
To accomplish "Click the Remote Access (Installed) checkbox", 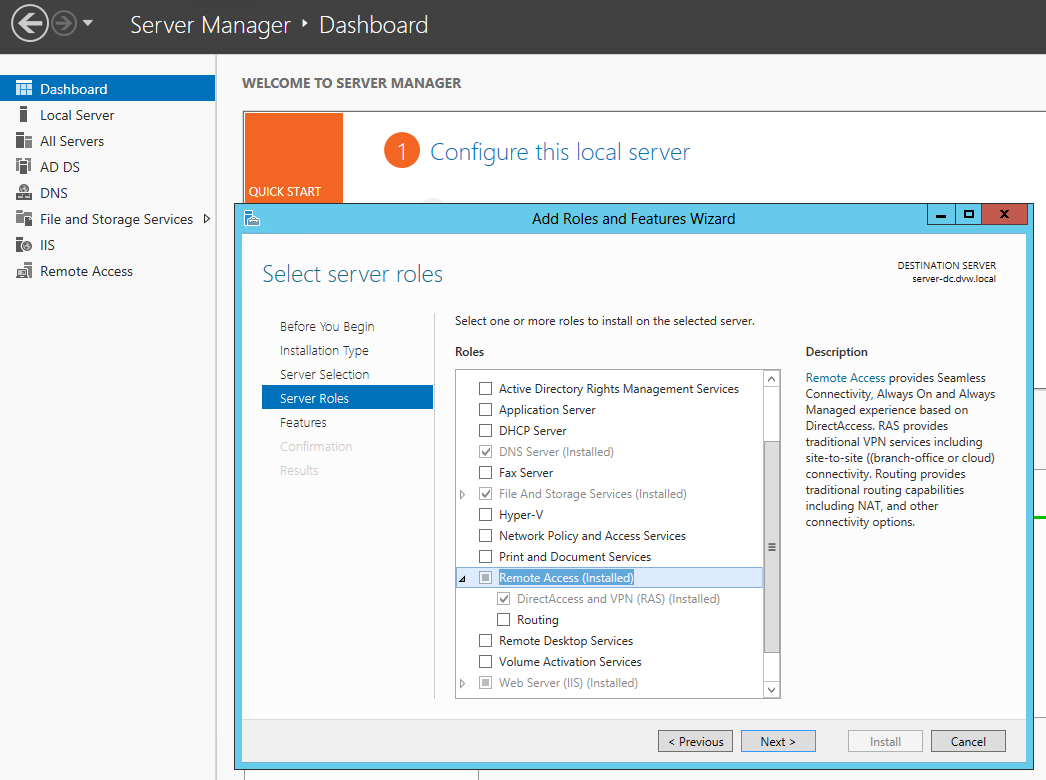I will tap(486, 578).
